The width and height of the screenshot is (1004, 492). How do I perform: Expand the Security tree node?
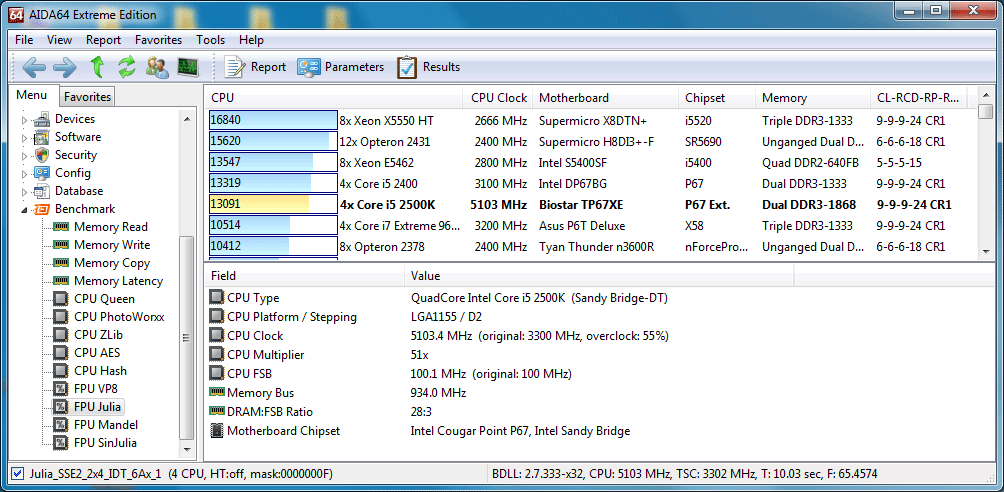coord(24,155)
